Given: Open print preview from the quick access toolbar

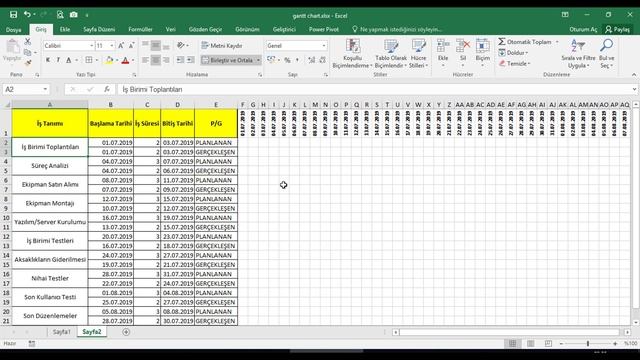Looking at the screenshot, I should click(60, 15).
